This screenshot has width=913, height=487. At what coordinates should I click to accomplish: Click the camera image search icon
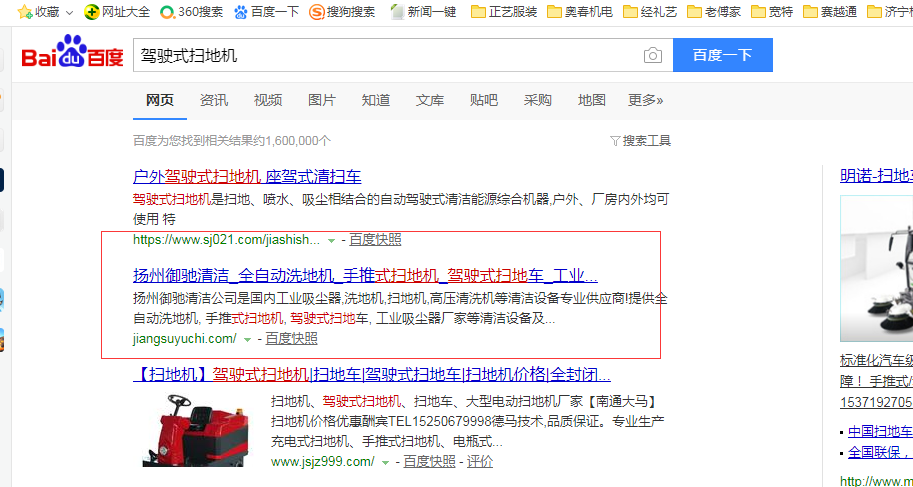pos(653,55)
